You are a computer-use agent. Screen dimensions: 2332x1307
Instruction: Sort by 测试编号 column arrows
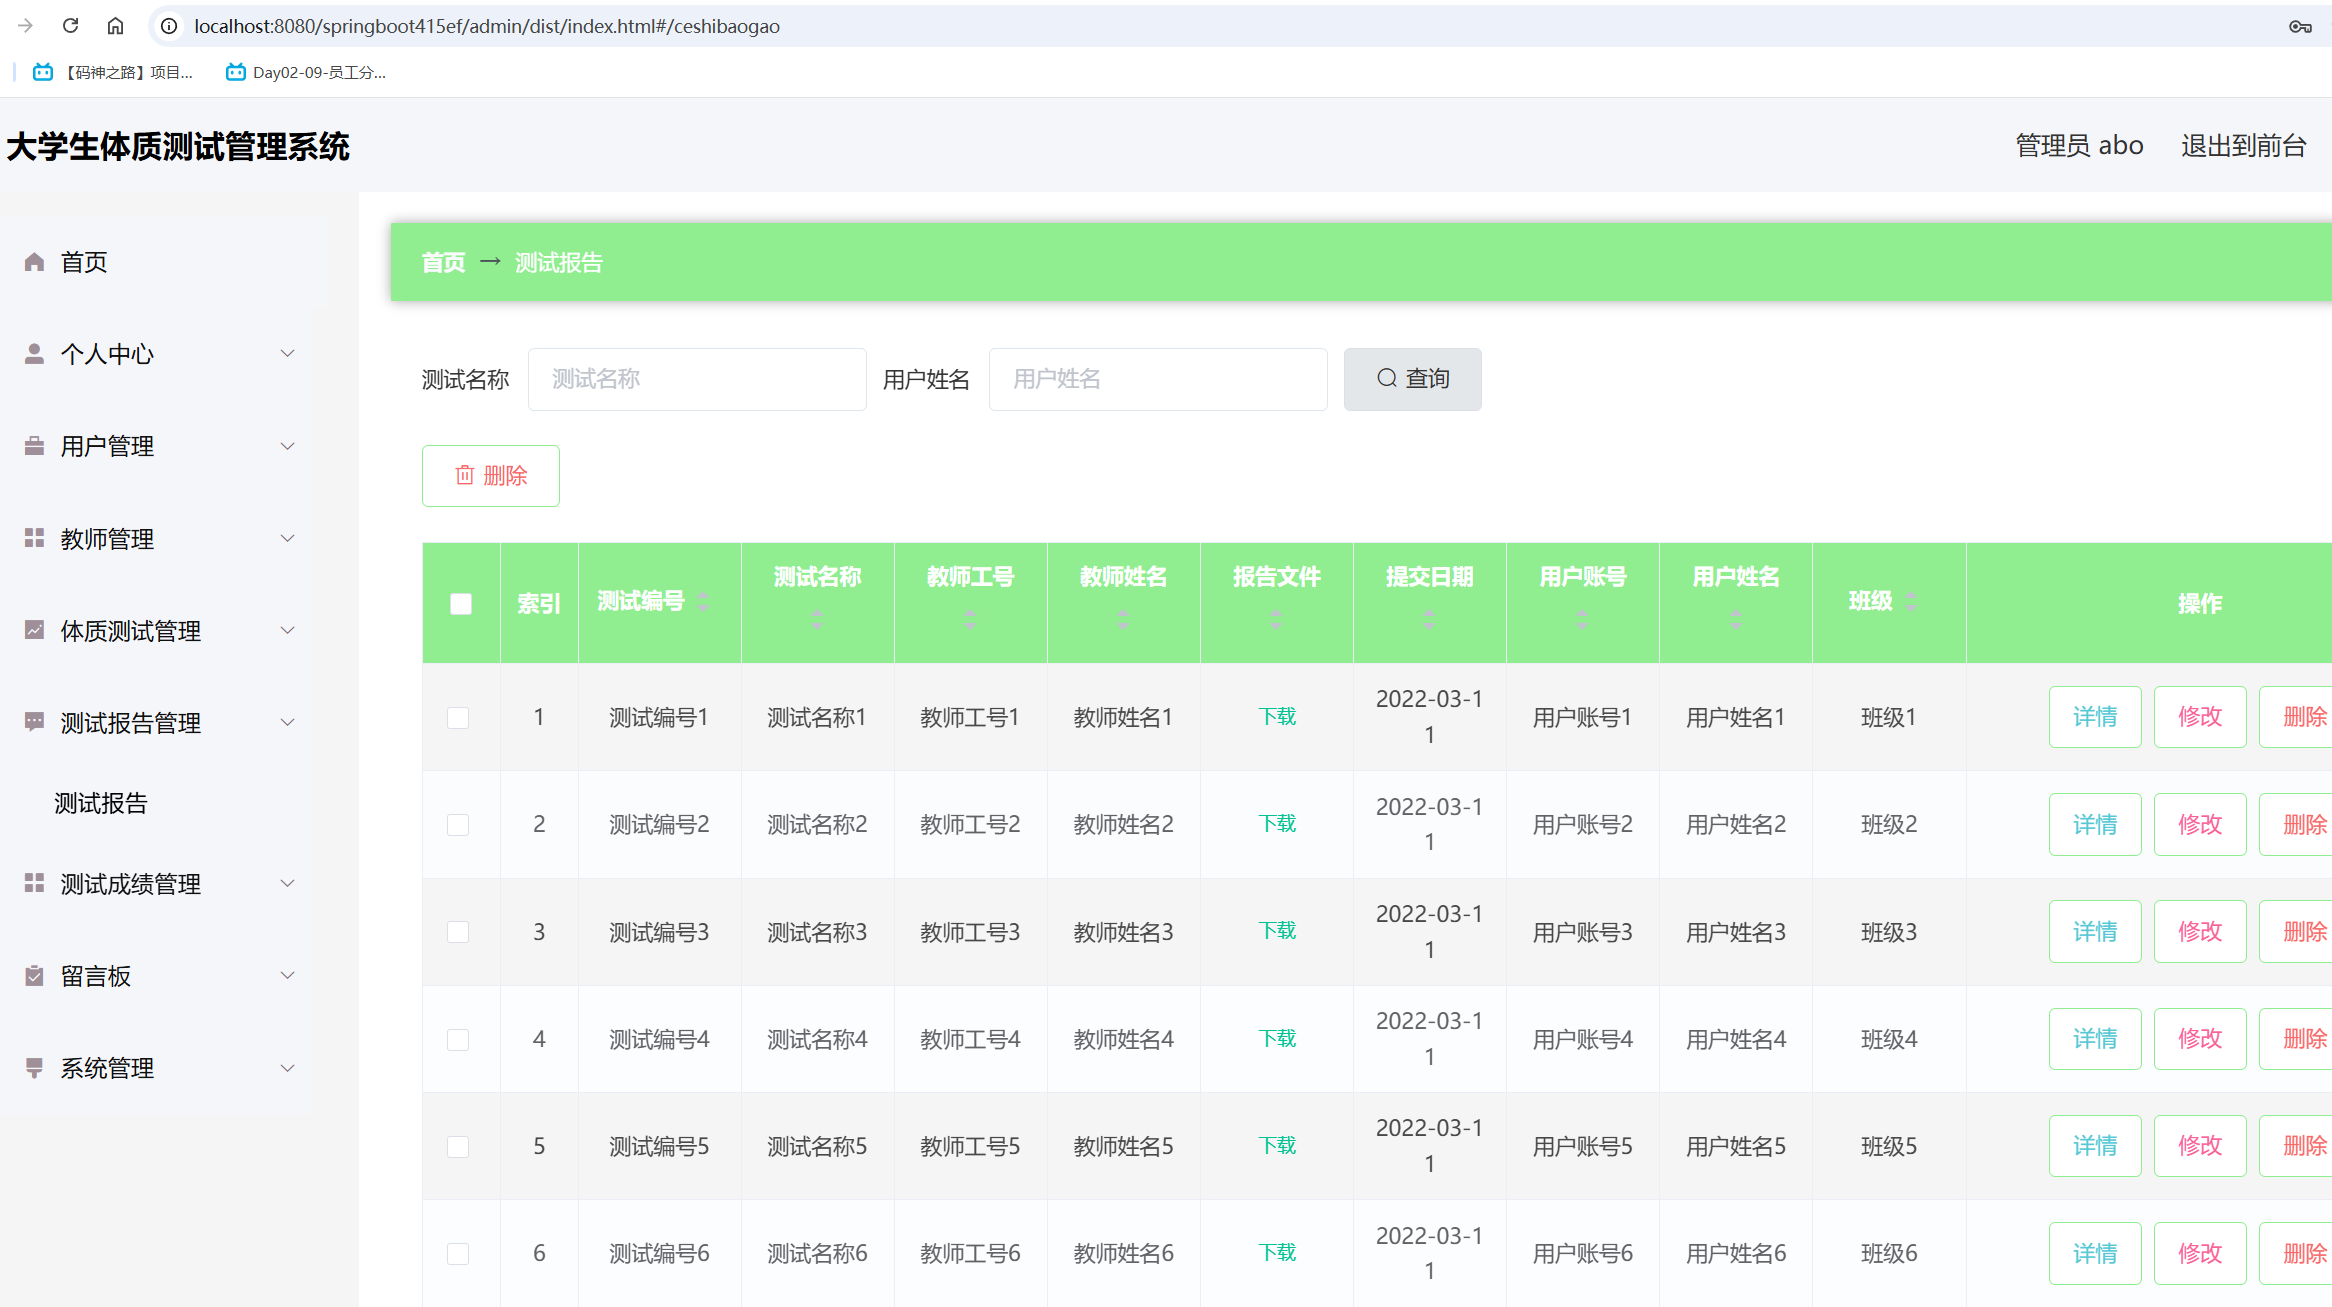[x=704, y=601]
